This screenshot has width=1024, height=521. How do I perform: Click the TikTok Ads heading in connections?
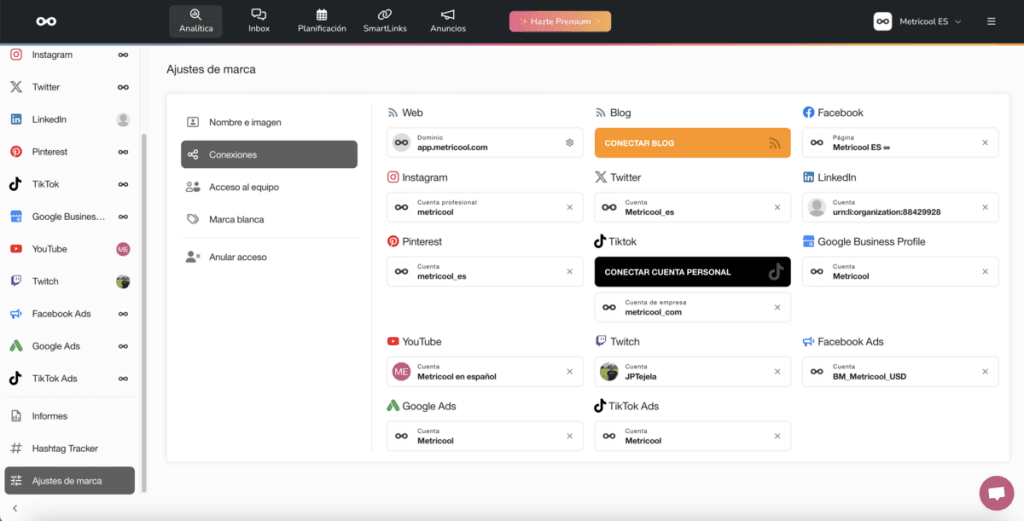click(633, 406)
